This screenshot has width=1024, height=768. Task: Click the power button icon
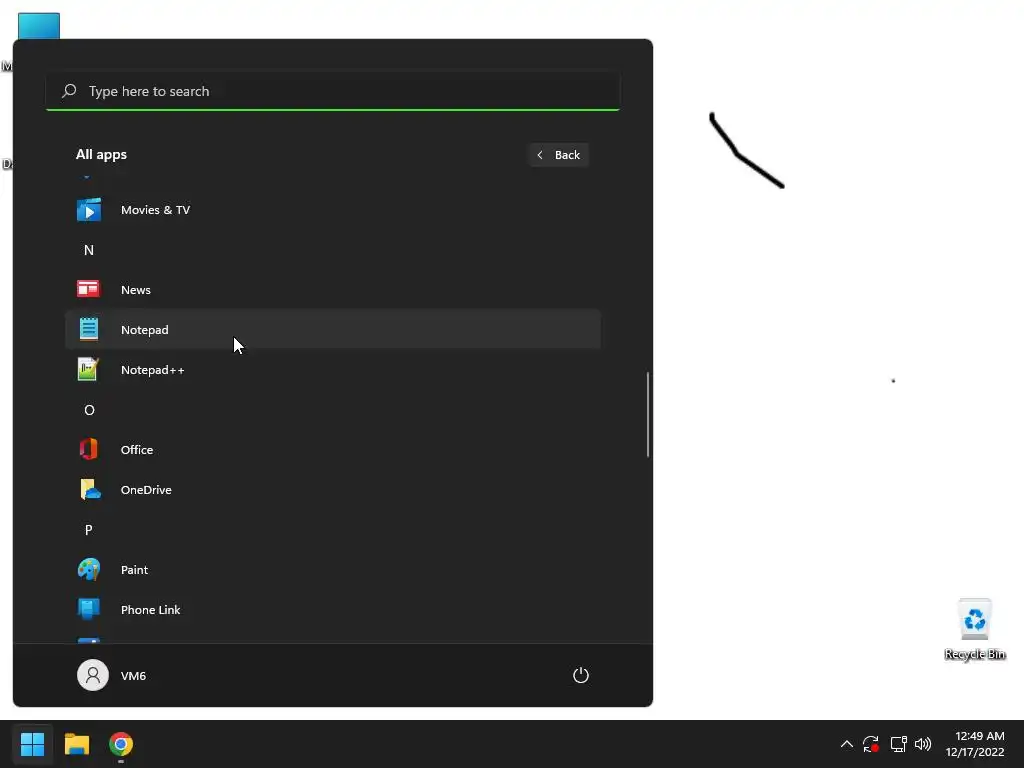[581, 675]
